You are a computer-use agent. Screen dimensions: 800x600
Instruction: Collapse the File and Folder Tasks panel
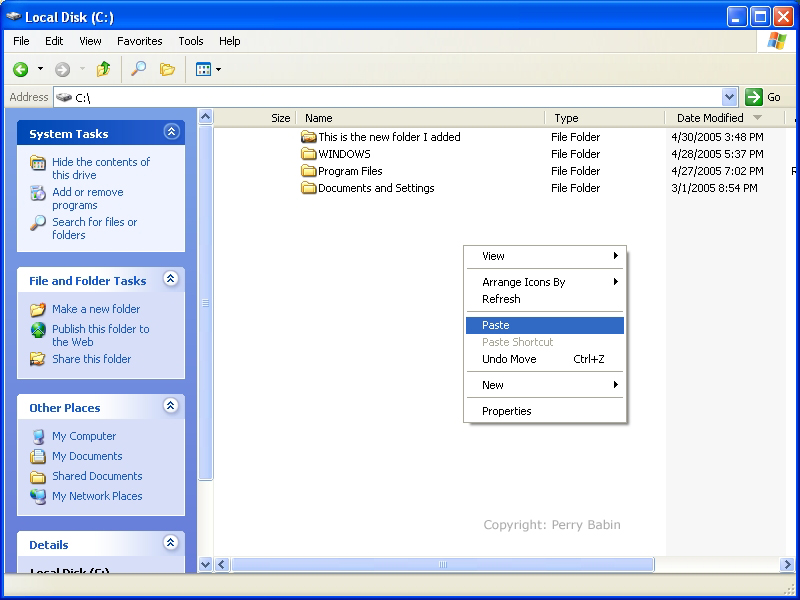(x=171, y=279)
